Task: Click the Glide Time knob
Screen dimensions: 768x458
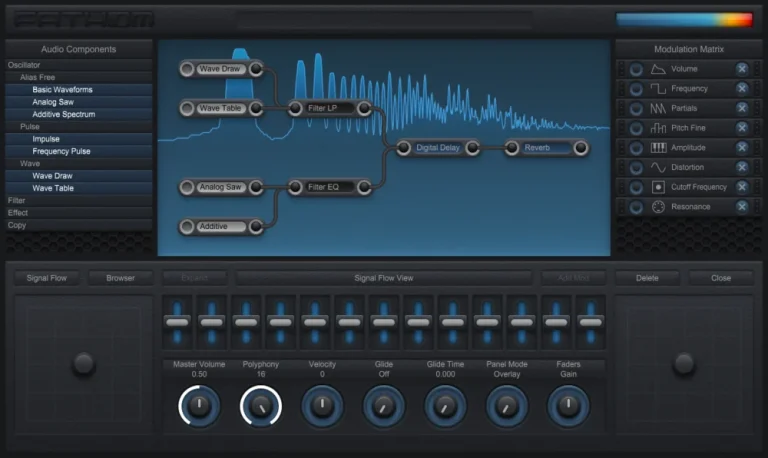Action: 445,406
